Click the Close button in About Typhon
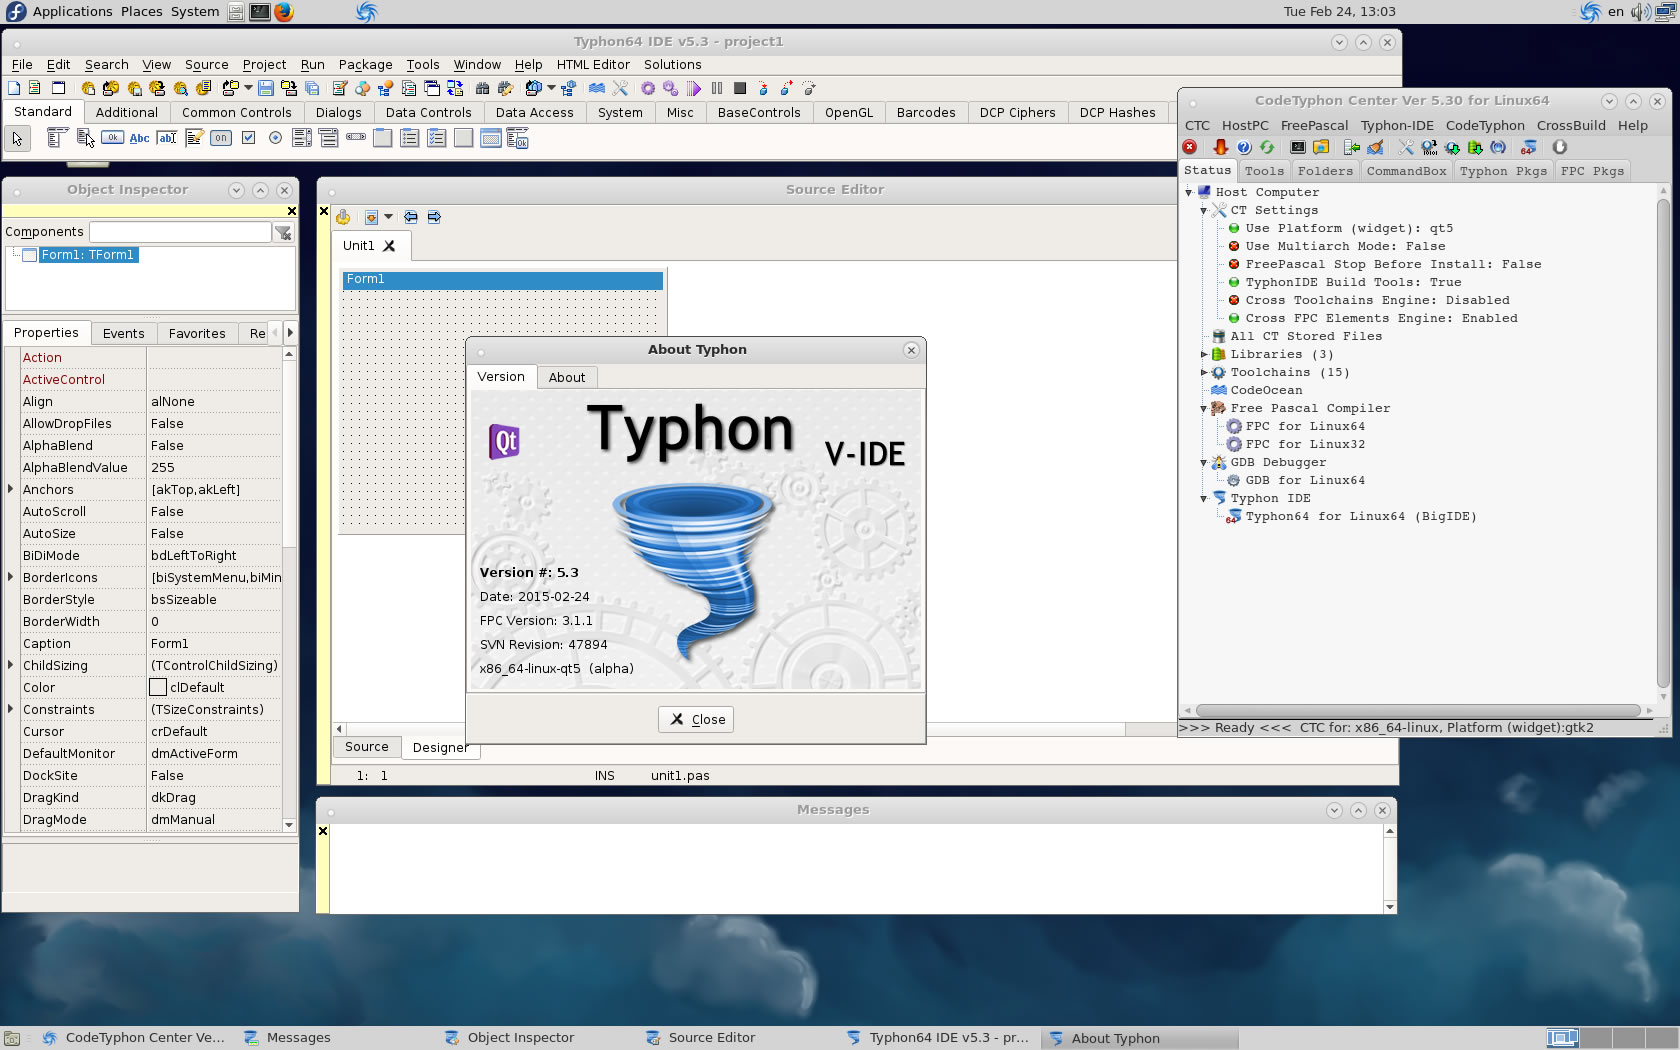The image size is (1680, 1050). point(696,719)
